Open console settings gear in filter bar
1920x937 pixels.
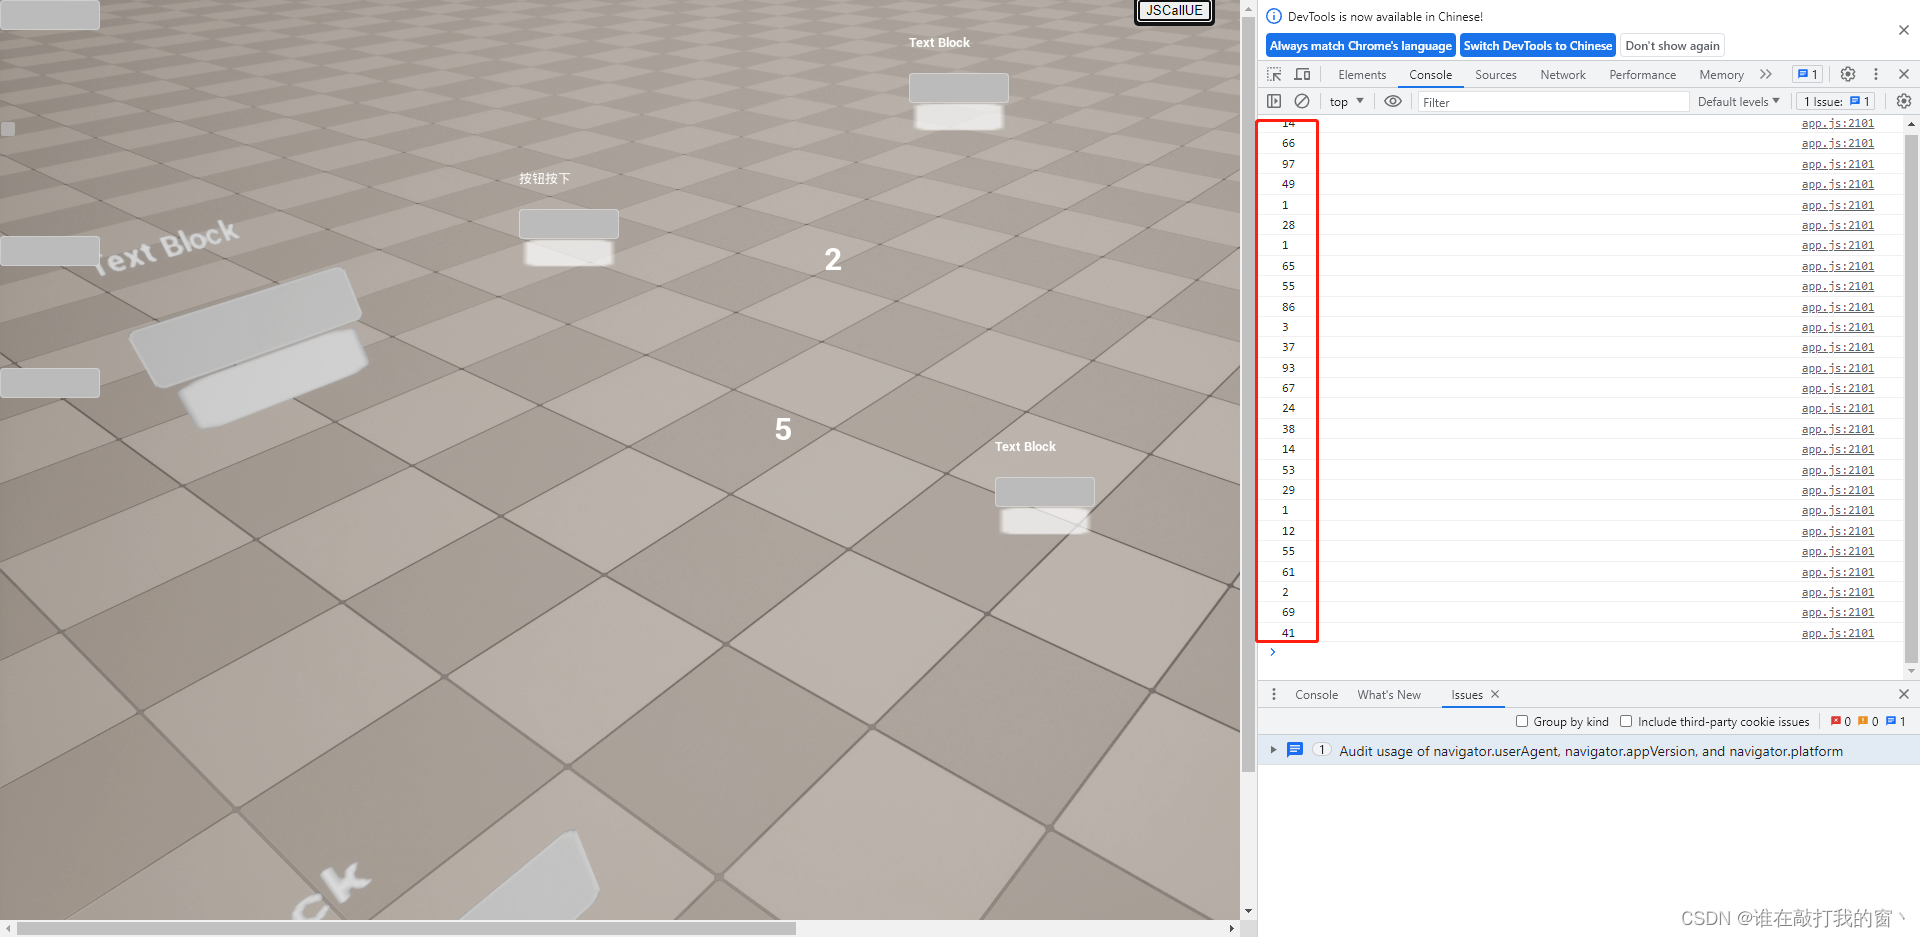click(1903, 101)
